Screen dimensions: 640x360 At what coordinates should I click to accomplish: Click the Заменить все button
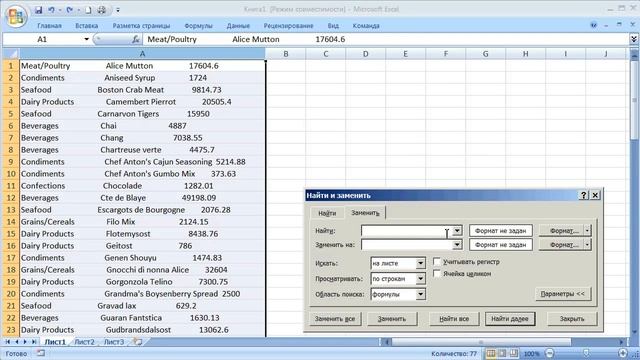pos(335,319)
